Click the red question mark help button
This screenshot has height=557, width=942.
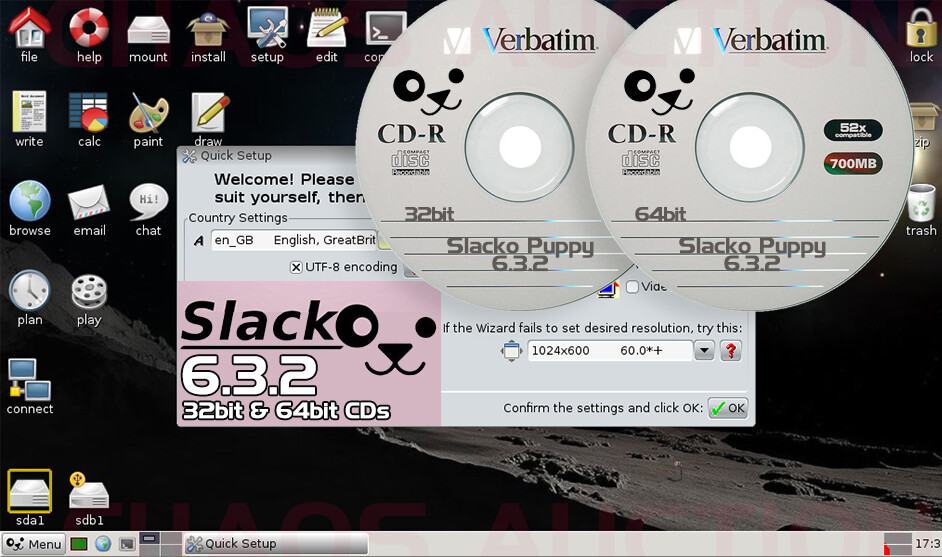(731, 350)
